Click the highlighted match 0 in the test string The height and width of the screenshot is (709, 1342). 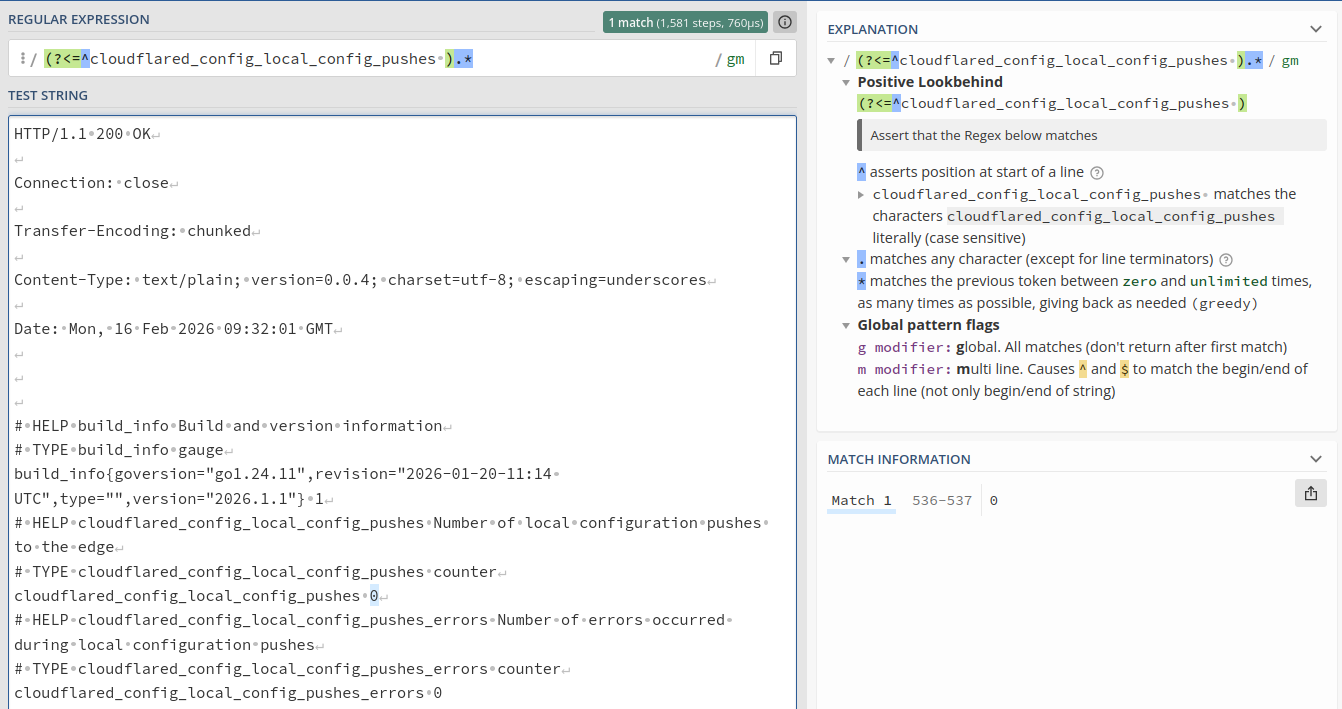point(374,596)
